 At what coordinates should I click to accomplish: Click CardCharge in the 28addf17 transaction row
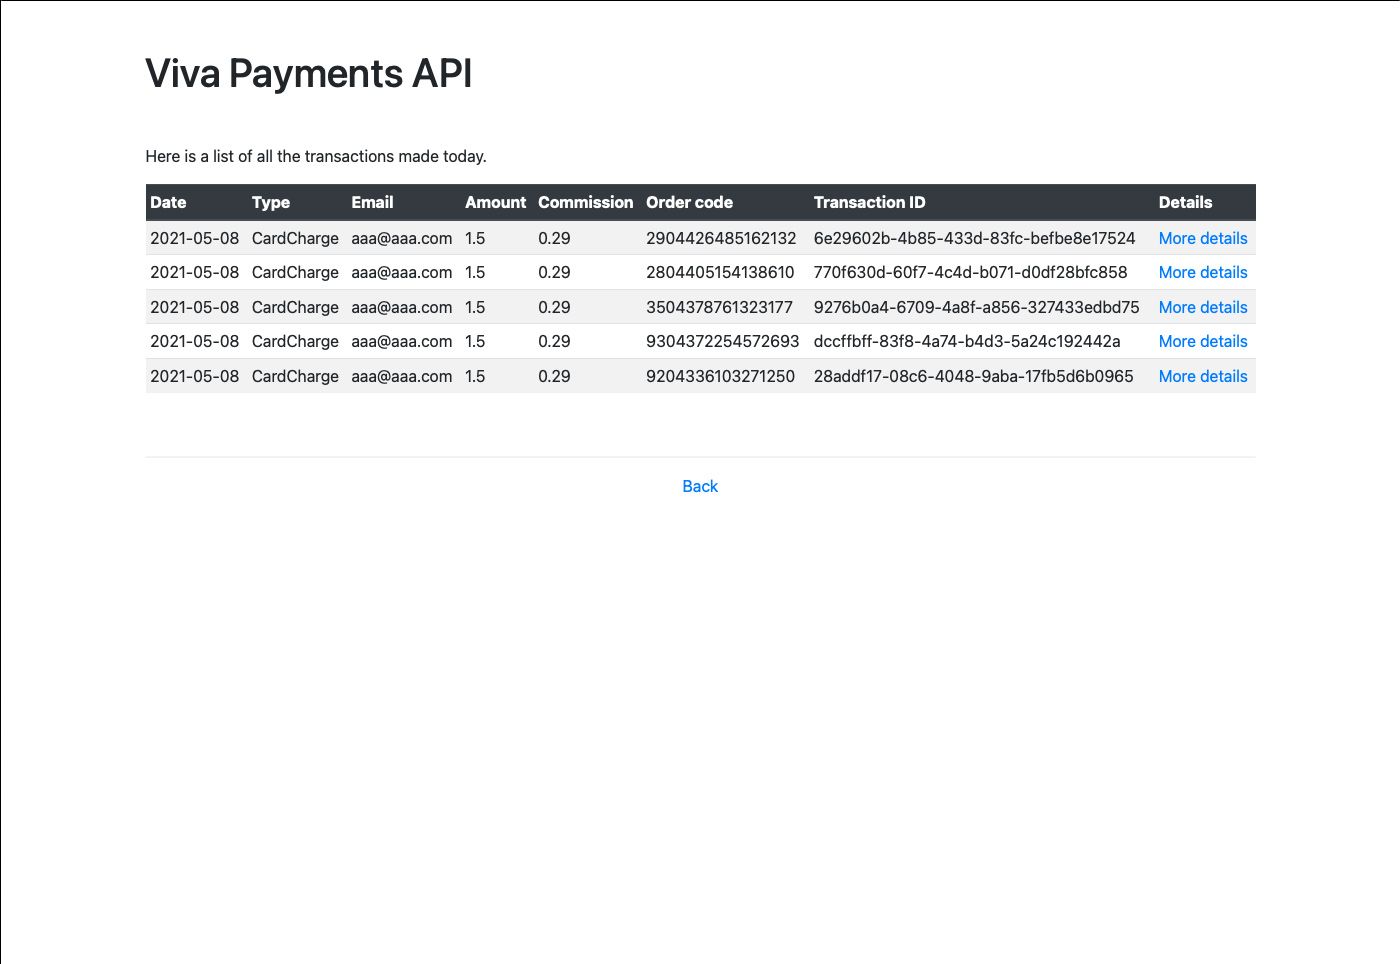coord(295,376)
